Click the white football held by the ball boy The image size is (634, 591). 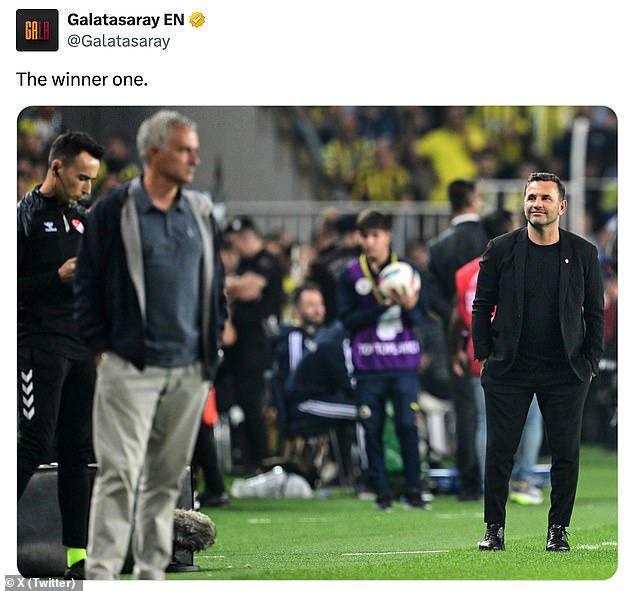[399, 279]
